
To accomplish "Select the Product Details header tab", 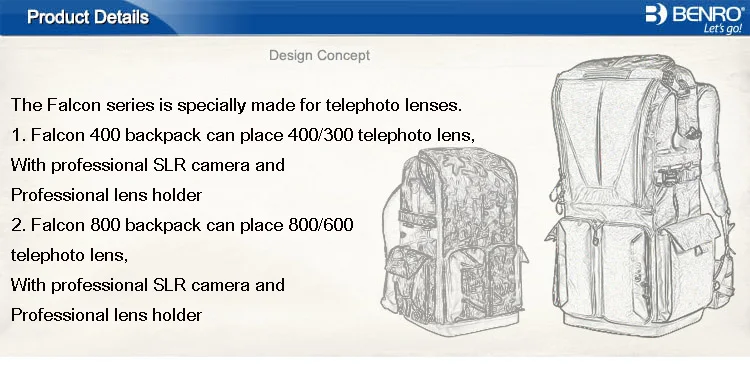I will coord(88,17).
